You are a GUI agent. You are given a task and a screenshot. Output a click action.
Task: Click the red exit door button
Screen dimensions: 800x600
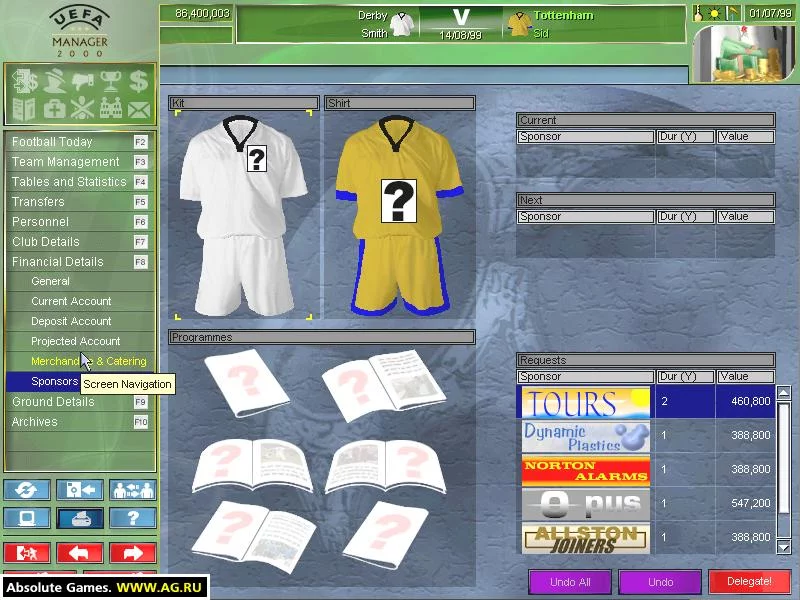click(27, 553)
